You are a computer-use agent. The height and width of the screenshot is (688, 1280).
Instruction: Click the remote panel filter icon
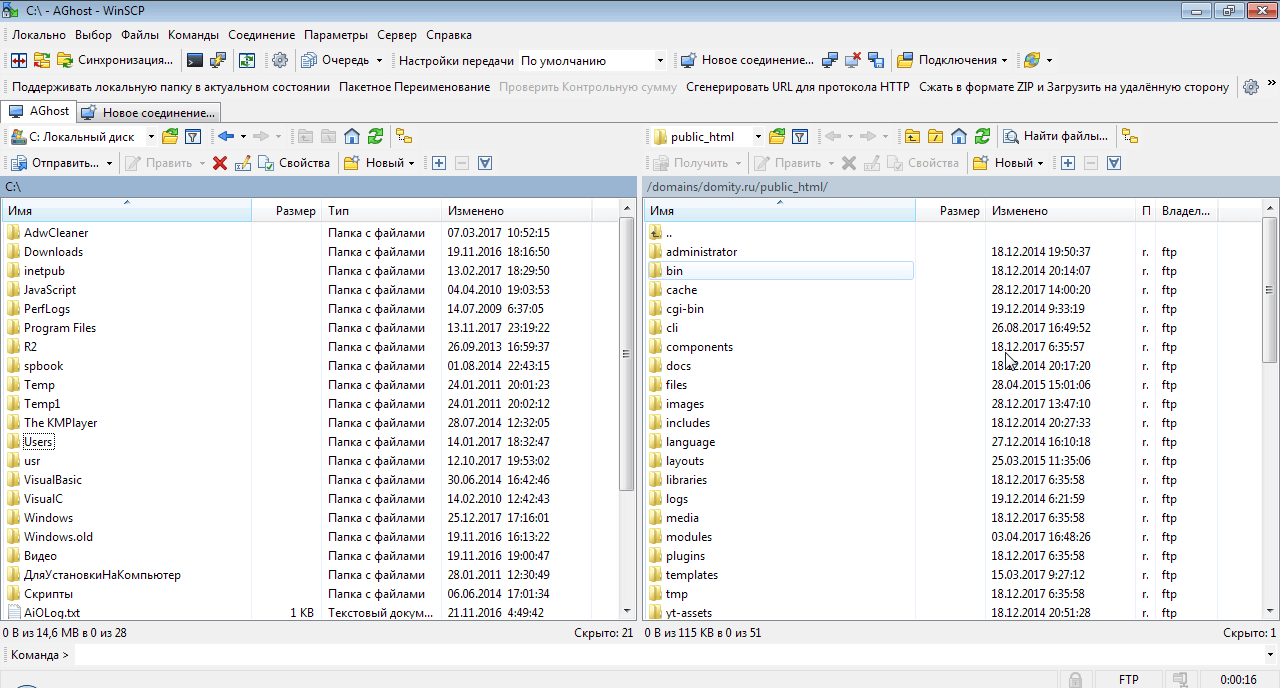[800, 137]
